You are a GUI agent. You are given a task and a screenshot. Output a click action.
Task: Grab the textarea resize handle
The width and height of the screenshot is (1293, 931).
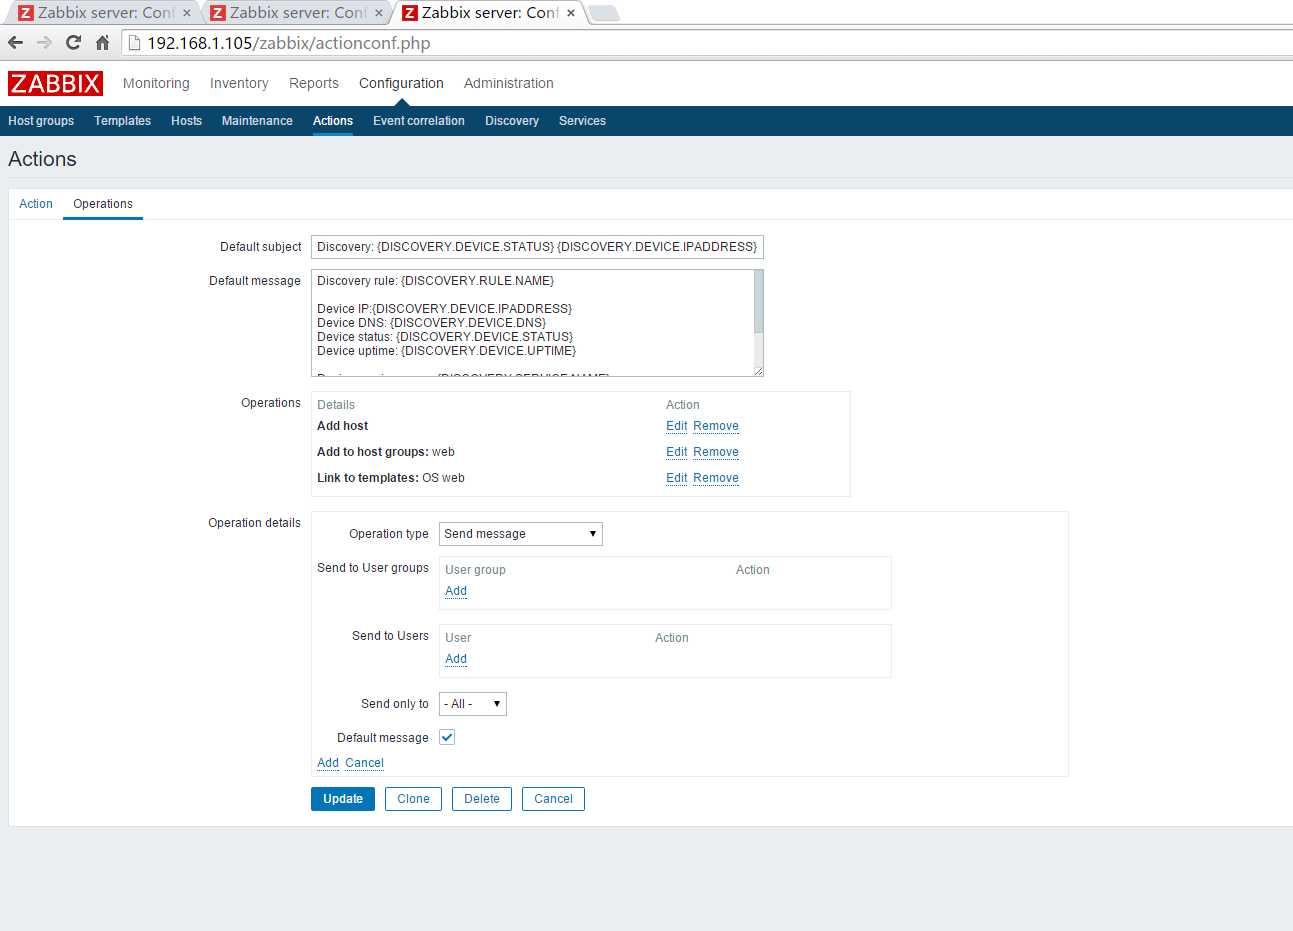[x=758, y=371]
